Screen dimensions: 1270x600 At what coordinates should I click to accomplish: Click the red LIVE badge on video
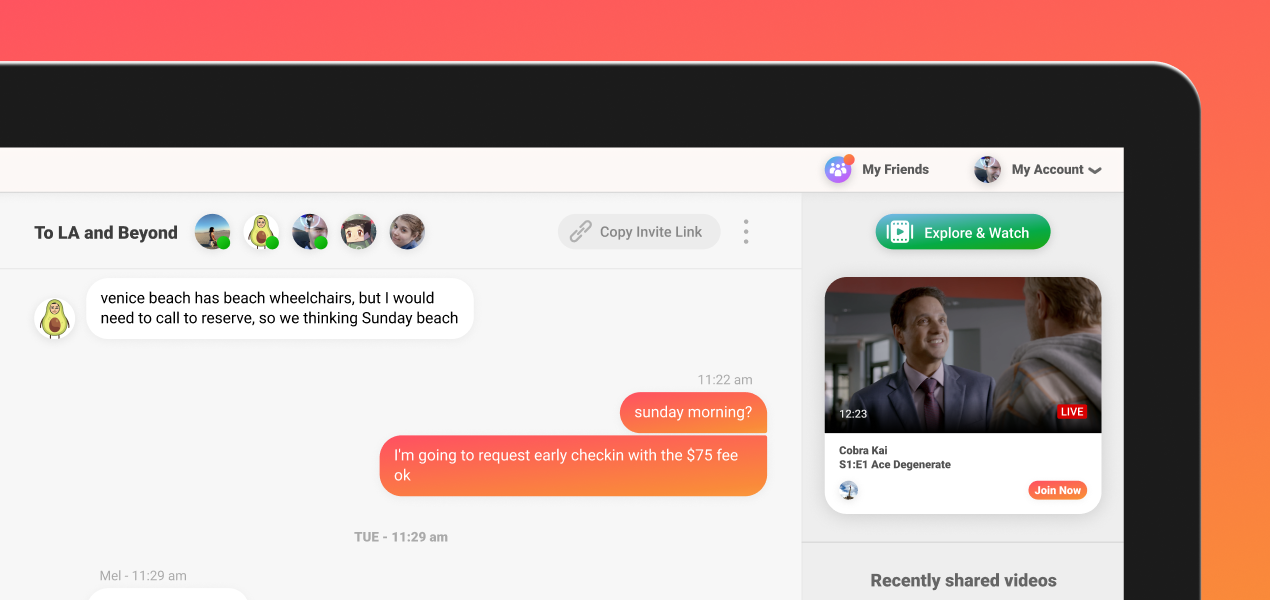point(1072,412)
